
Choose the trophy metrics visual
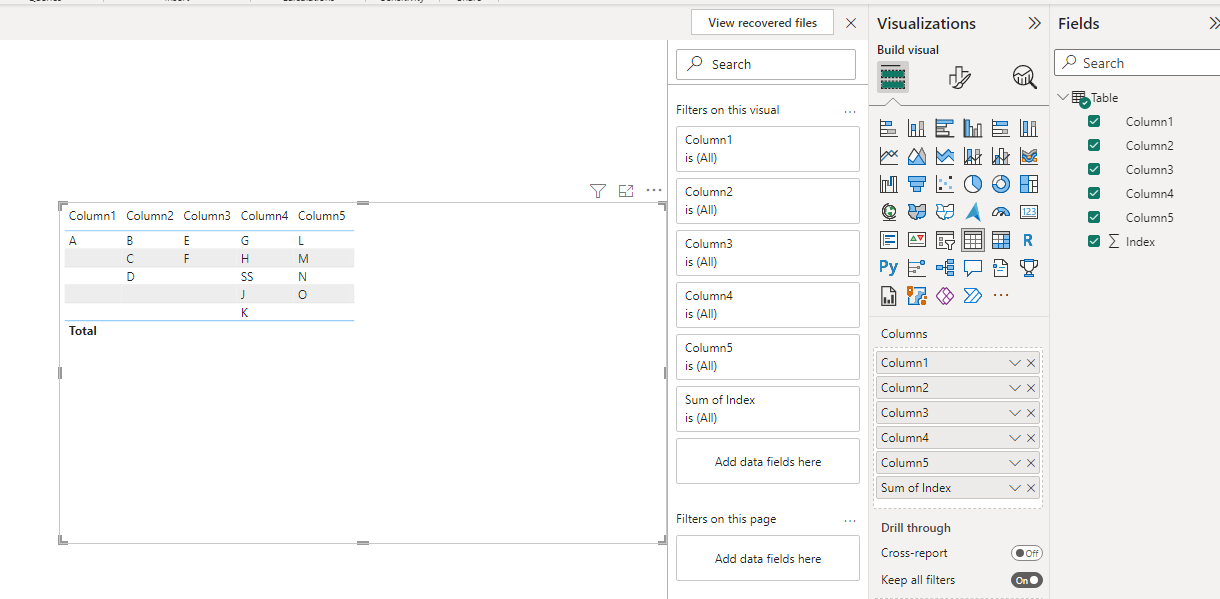click(x=1029, y=268)
